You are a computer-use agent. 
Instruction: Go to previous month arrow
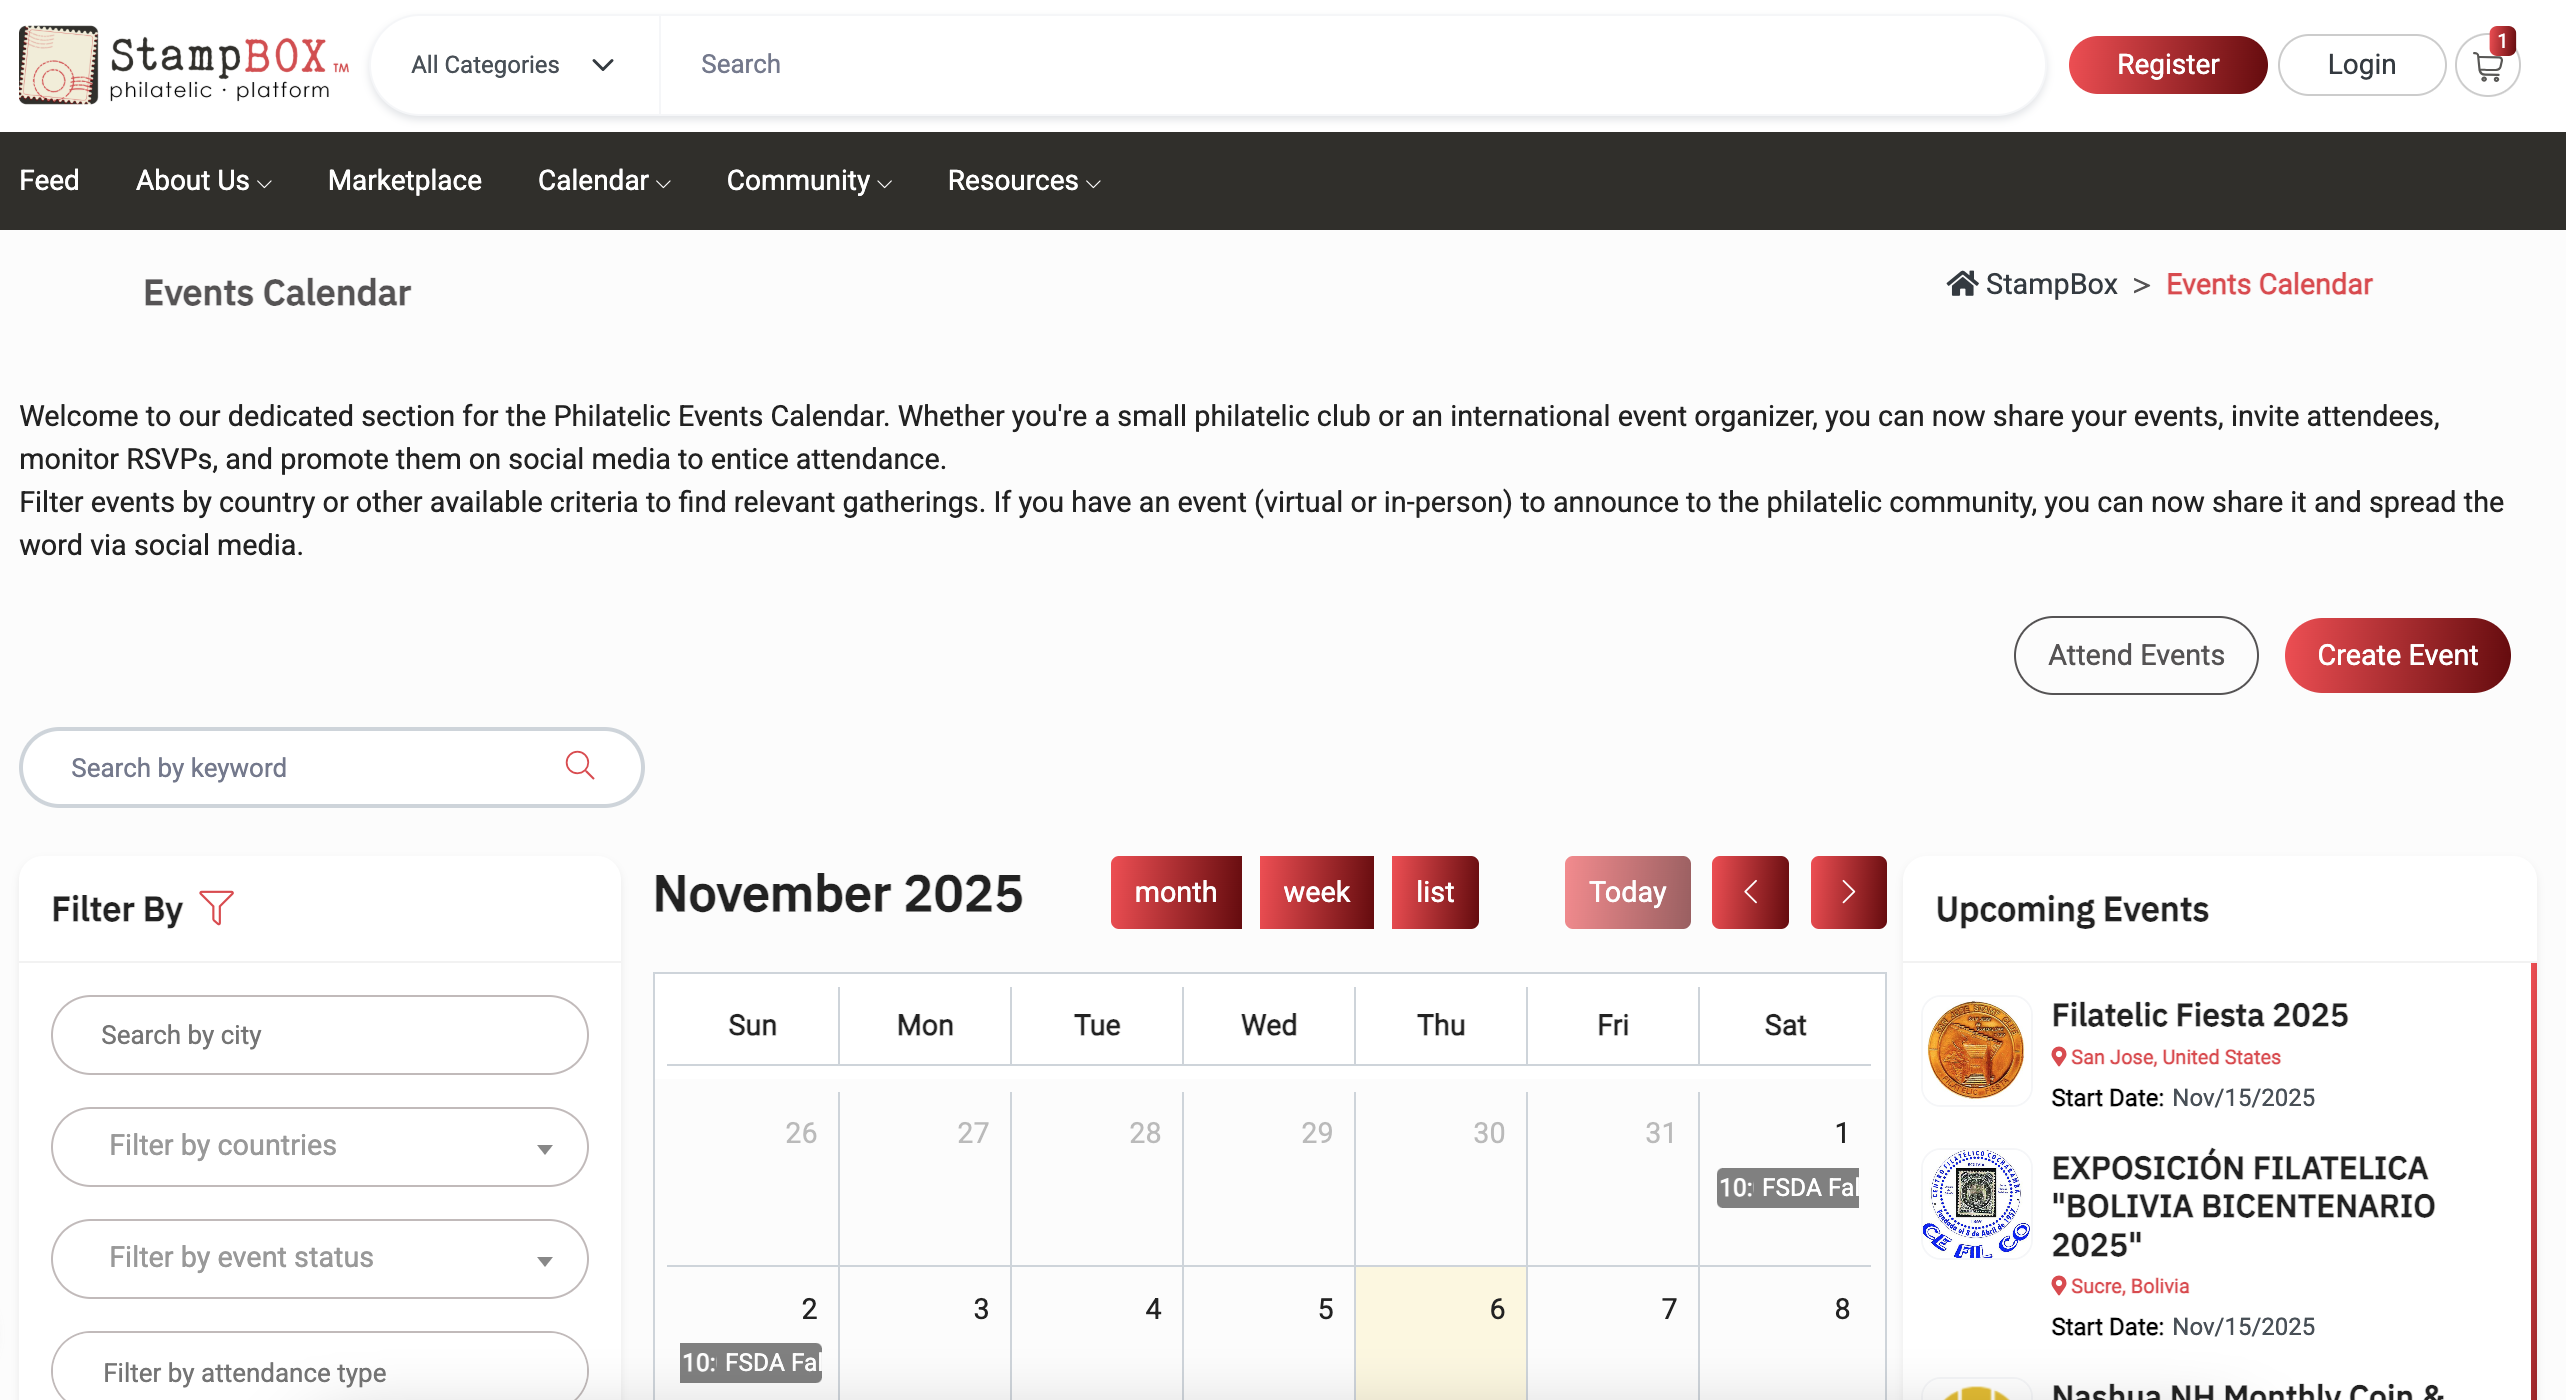pos(1750,892)
